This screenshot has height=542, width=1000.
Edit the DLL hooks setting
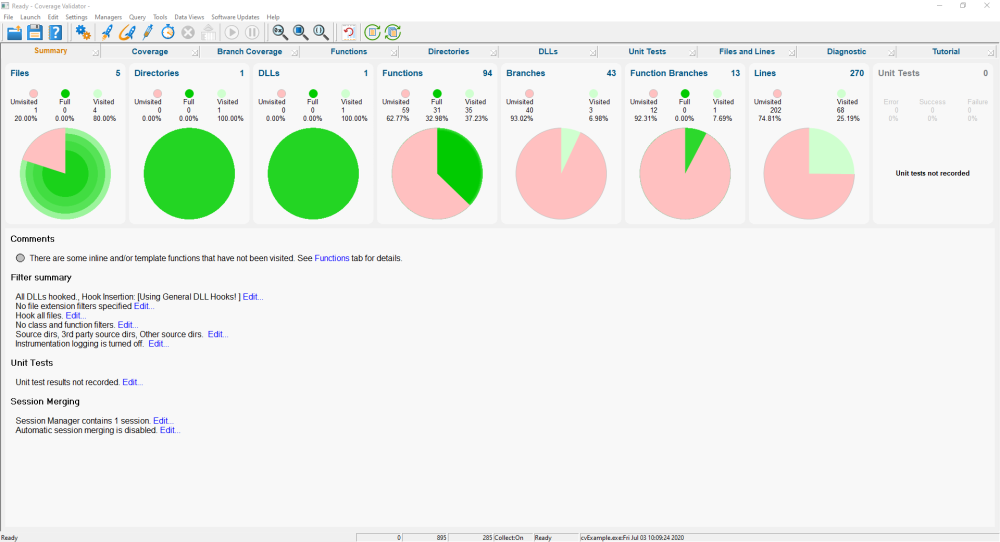click(253, 297)
